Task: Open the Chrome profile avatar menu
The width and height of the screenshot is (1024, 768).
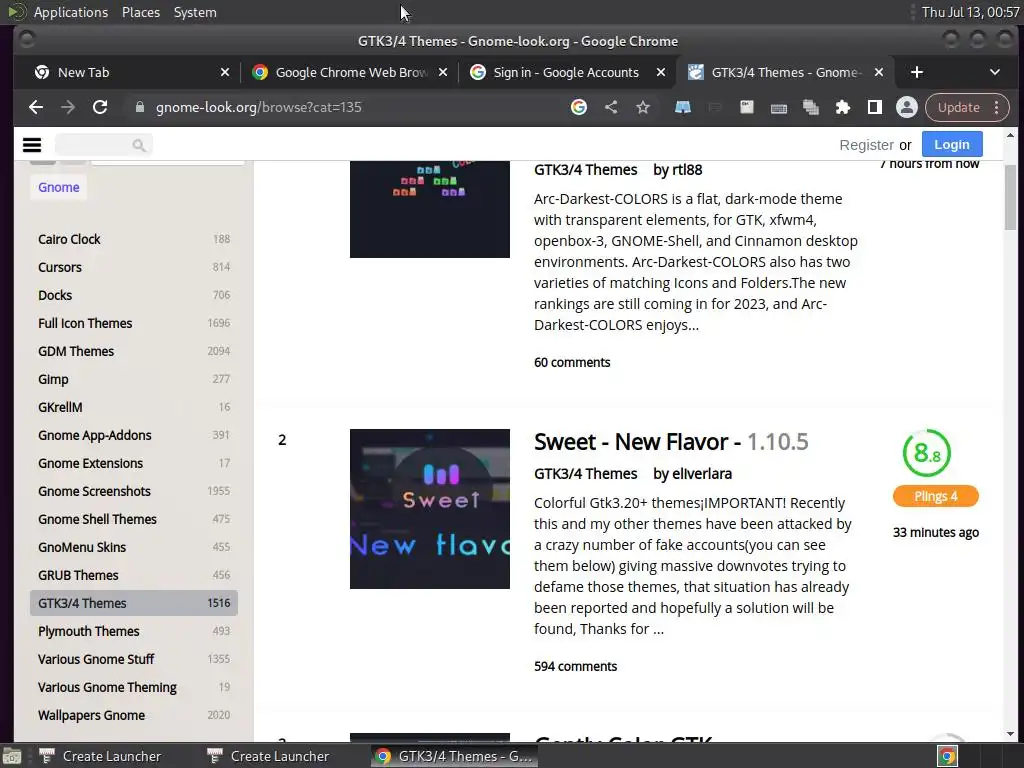Action: [906, 107]
